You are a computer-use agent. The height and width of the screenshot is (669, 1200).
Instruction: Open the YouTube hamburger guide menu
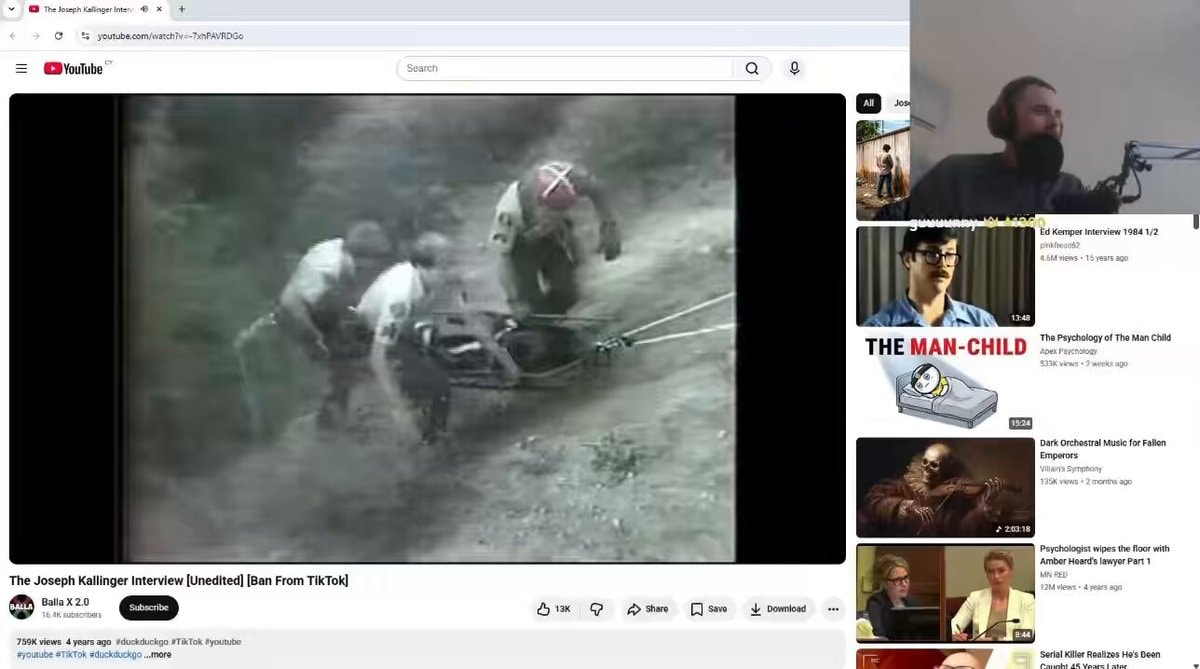21,68
